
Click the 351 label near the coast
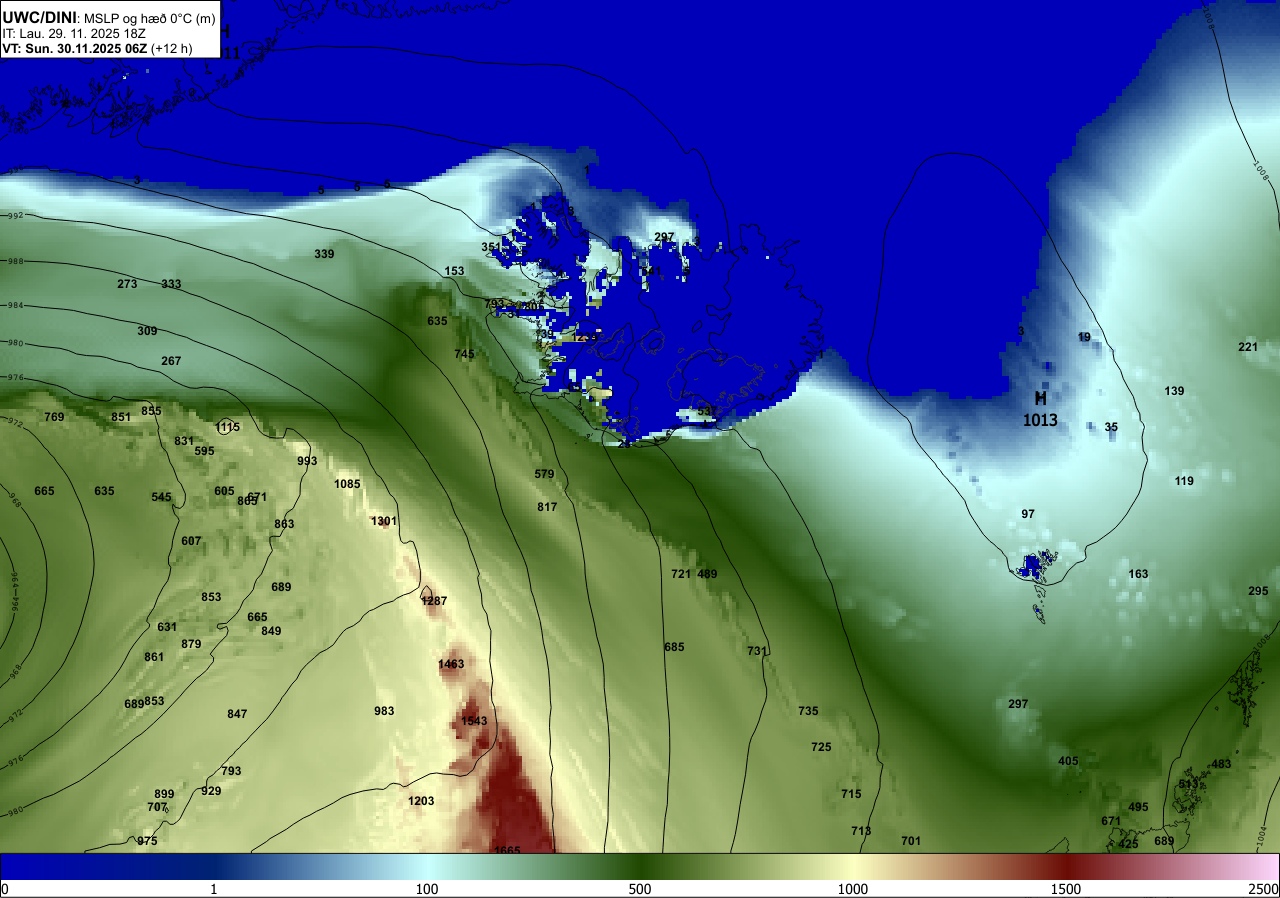pos(490,247)
